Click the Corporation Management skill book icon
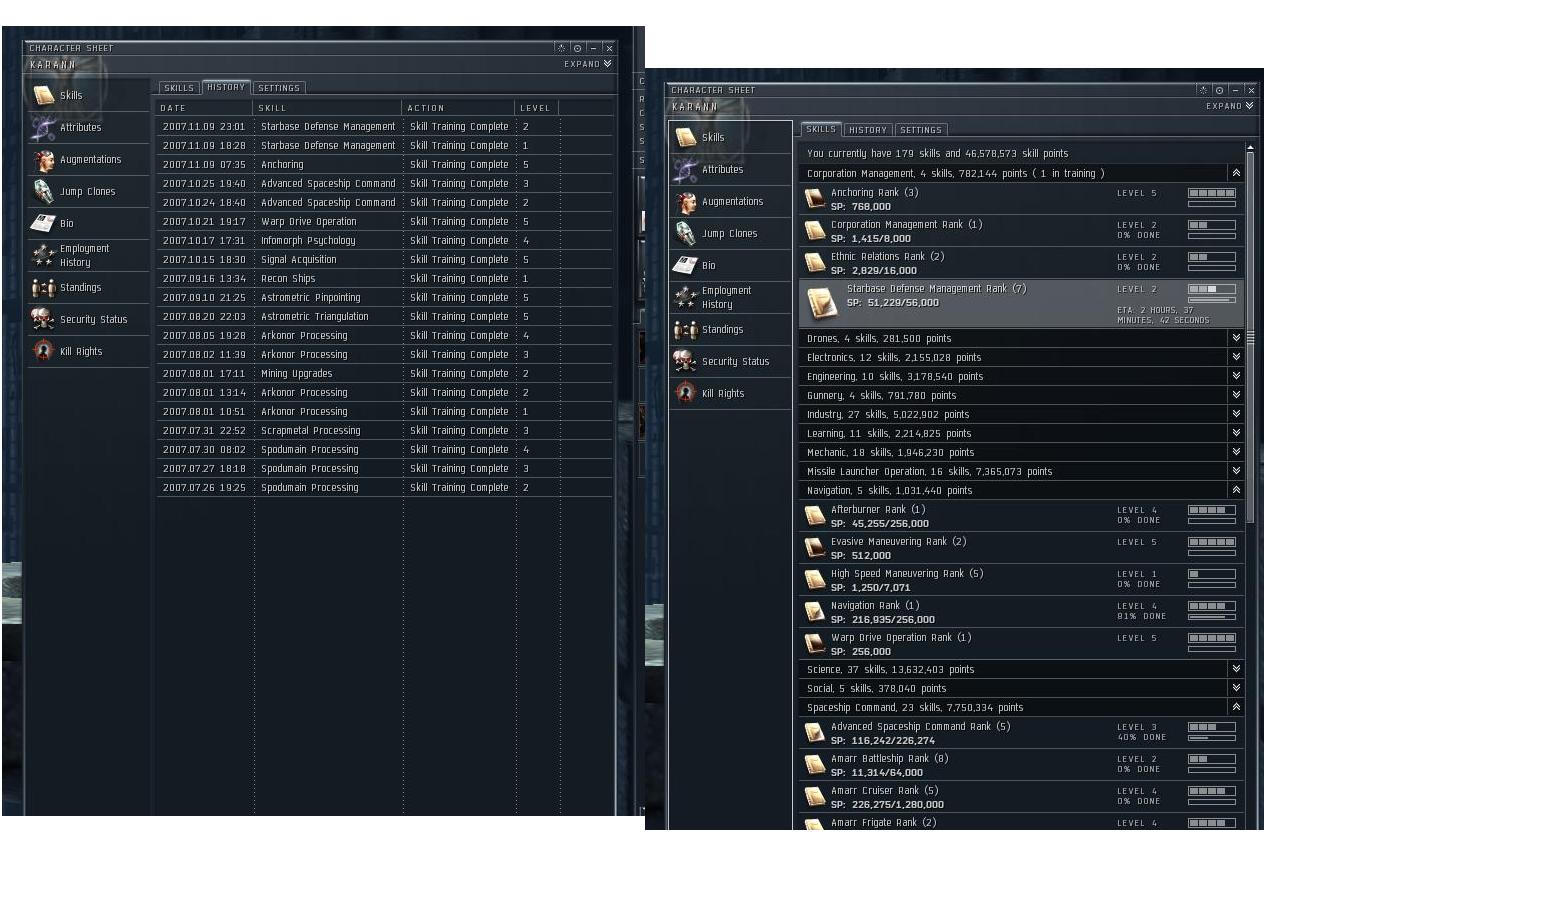This screenshot has height=902, width=1566. (815, 231)
